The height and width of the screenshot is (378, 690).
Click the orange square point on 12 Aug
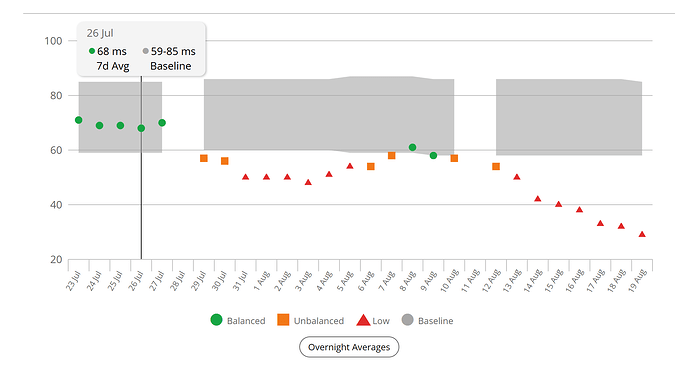[x=496, y=166]
